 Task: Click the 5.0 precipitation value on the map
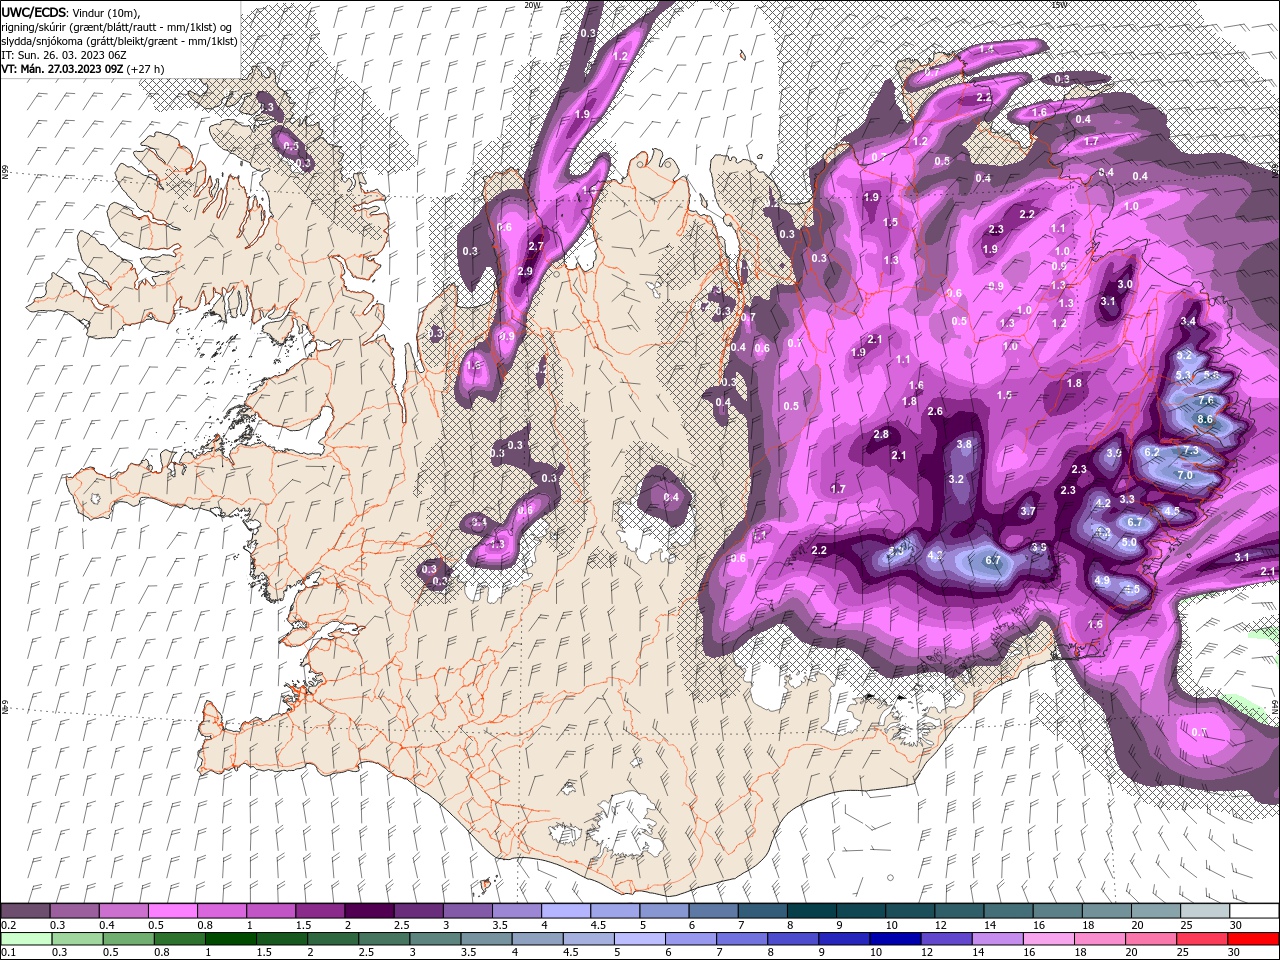pyautogui.click(x=1129, y=543)
